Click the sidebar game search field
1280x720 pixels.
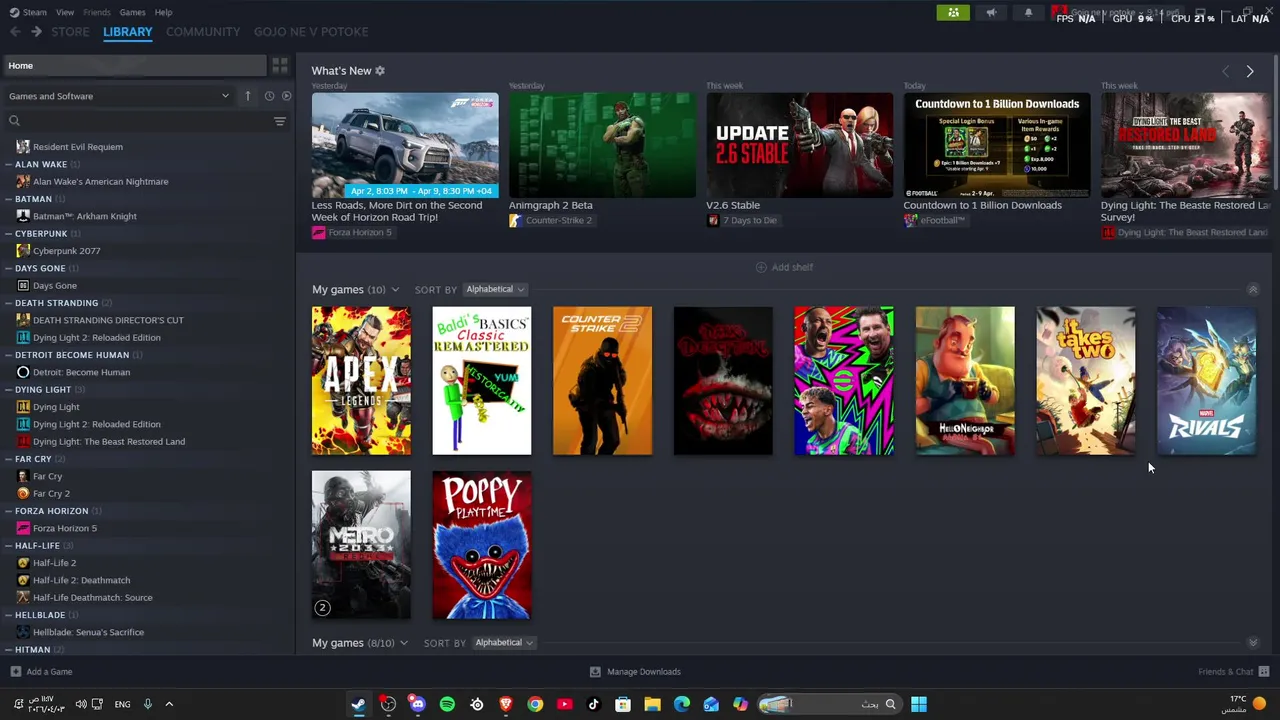(140, 121)
